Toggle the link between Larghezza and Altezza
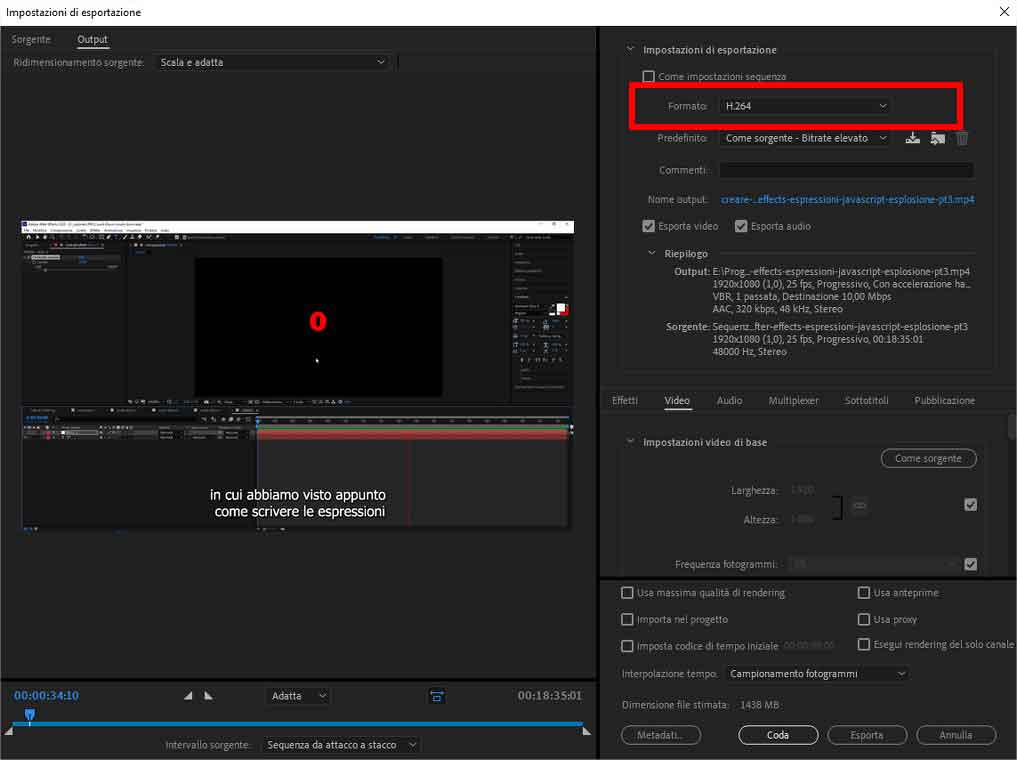This screenshot has height=760, width=1017. click(x=858, y=505)
